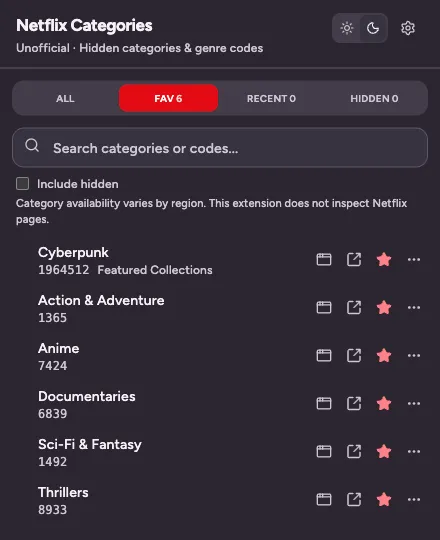The width and height of the screenshot is (440, 540).
Task: Unfavorite Thrillers star
Action: tap(384, 499)
